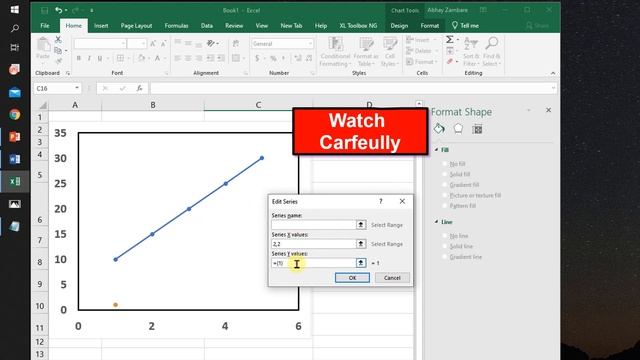640x360 pixels.
Task: Open the Fill & Line paint bucket tab
Action: 439,129
